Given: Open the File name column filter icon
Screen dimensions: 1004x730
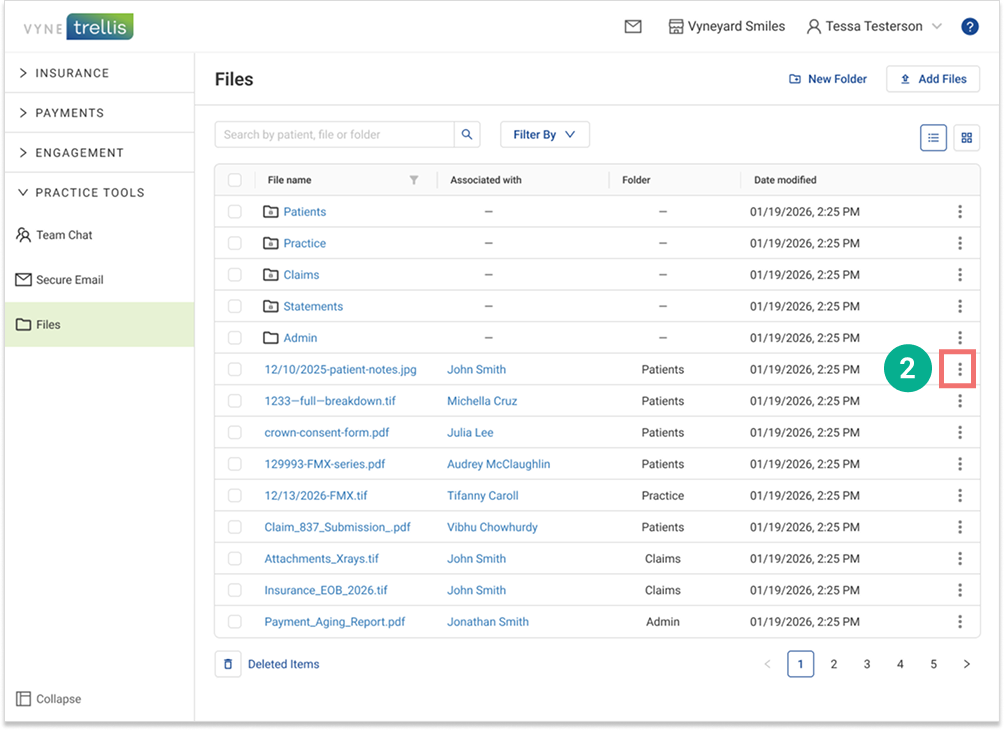Looking at the screenshot, I should tap(414, 181).
